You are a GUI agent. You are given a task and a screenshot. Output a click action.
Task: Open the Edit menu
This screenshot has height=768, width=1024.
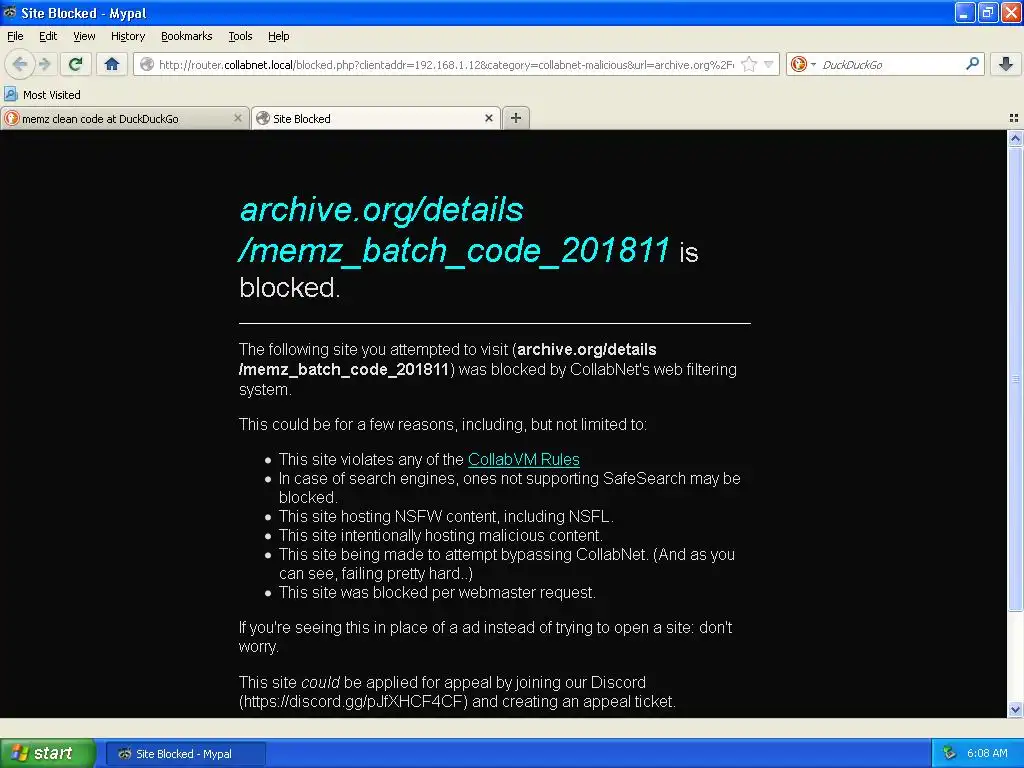pos(48,36)
